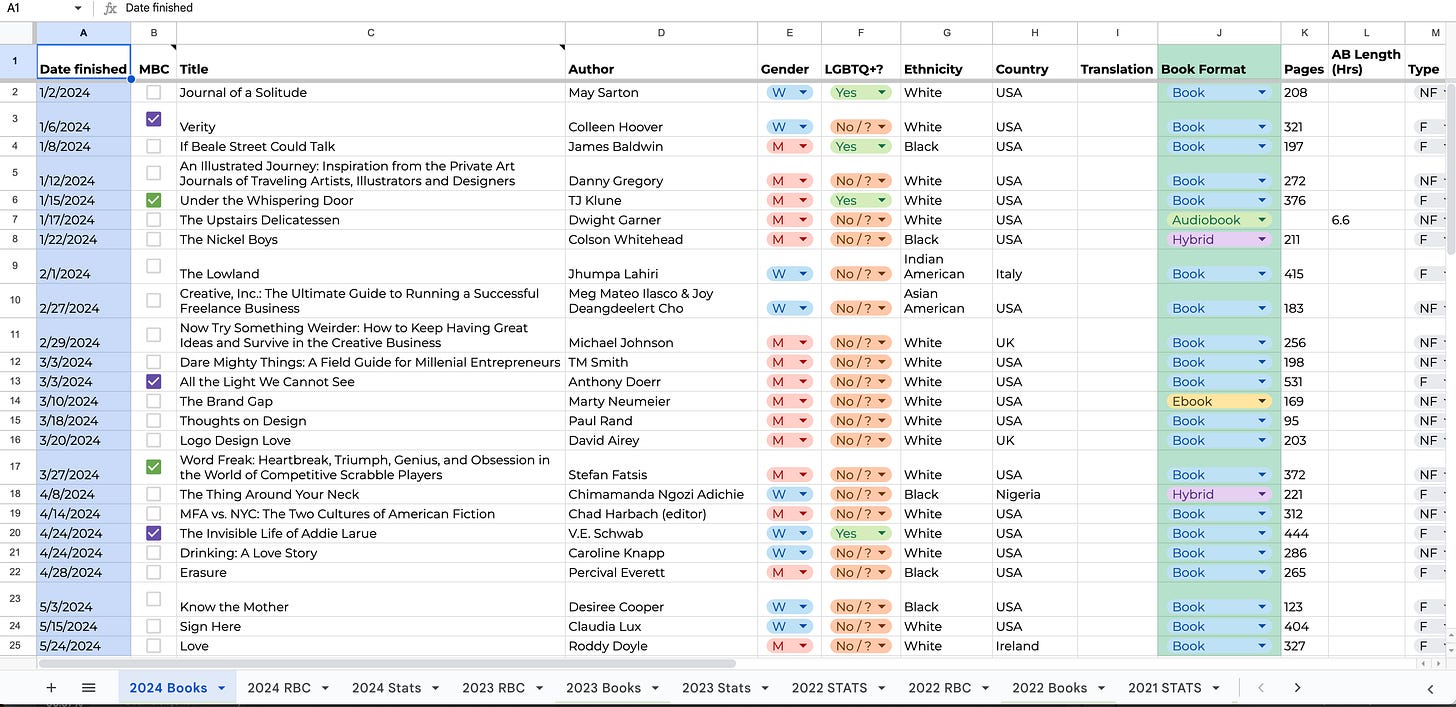The width and height of the screenshot is (1456, 707).
Task: Click the fx formula icon
Action: [111, 8]
